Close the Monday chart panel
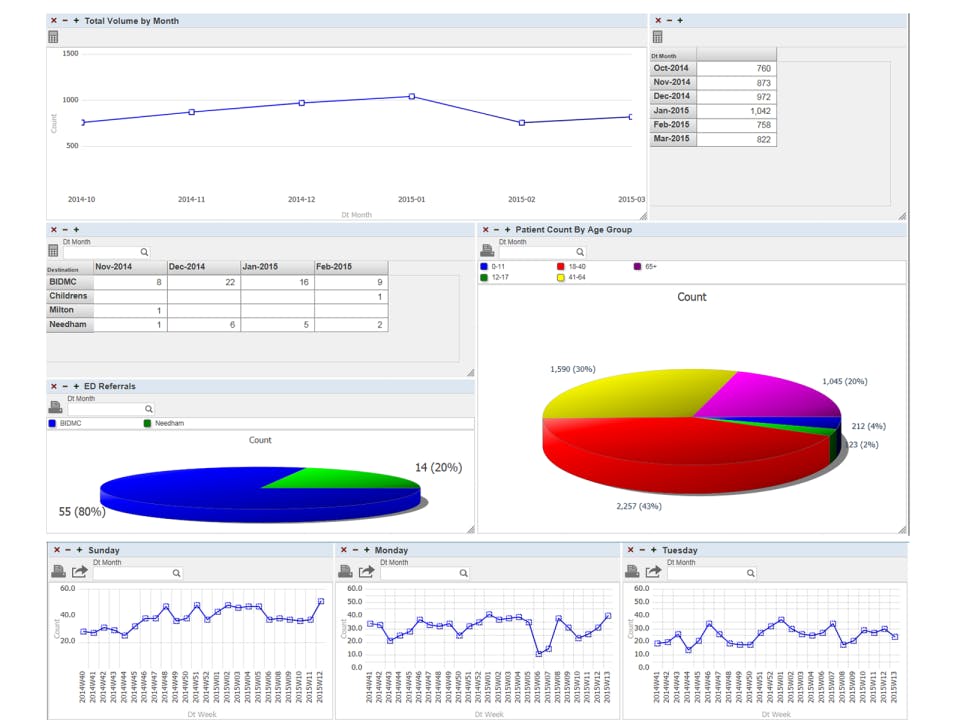This screenshot has width=960, height=720. tap(343, 550)
